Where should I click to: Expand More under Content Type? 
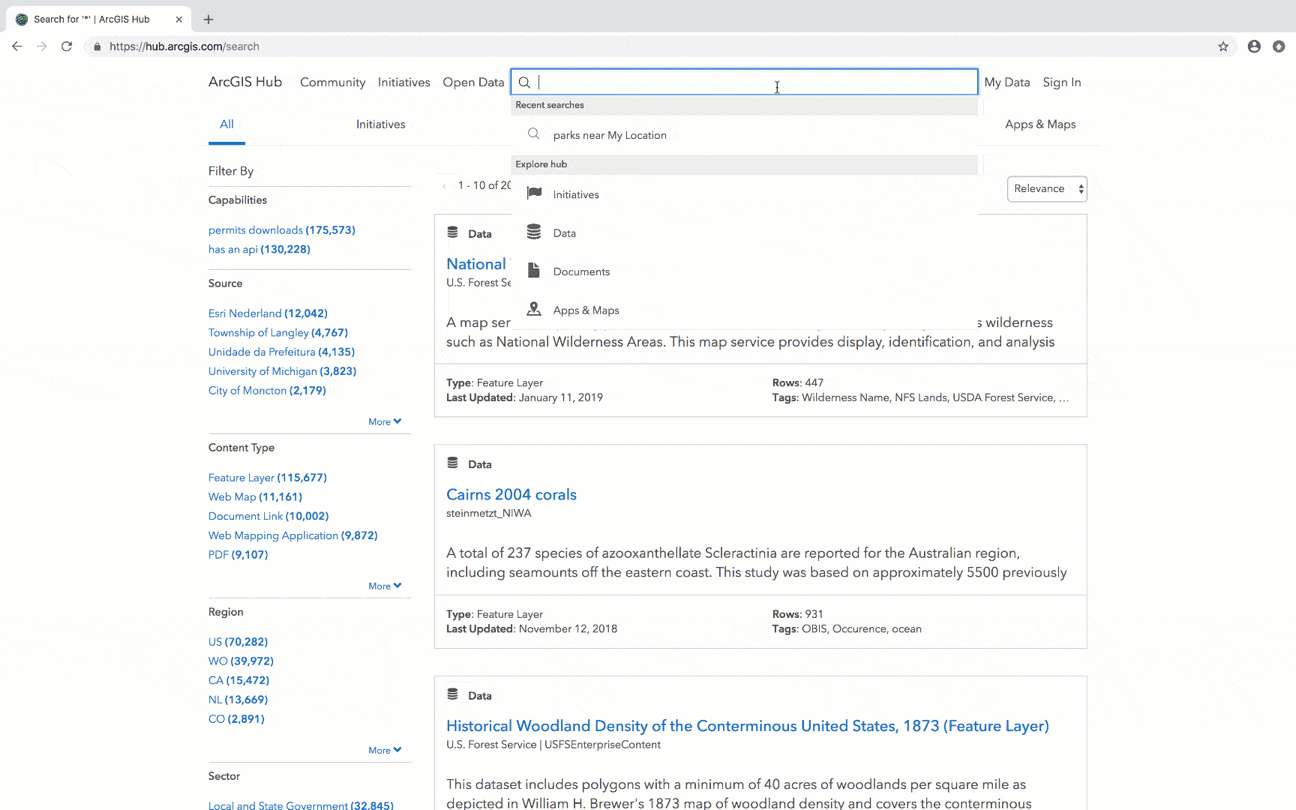pyautogui.click(x=385, y=585)
